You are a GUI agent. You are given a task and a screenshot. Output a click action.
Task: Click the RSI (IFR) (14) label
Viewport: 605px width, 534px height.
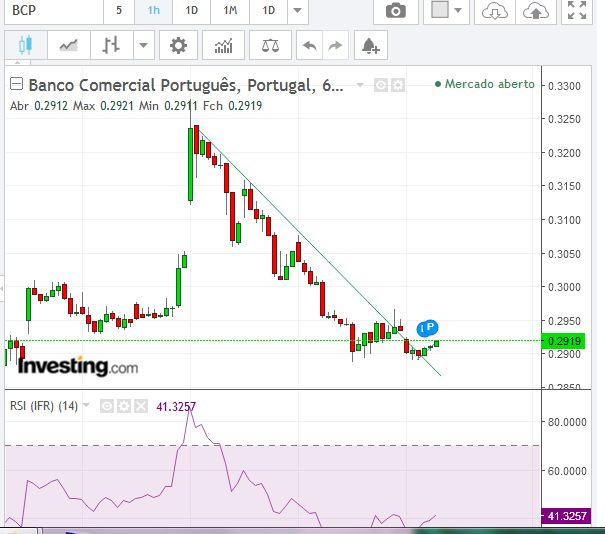44,406
